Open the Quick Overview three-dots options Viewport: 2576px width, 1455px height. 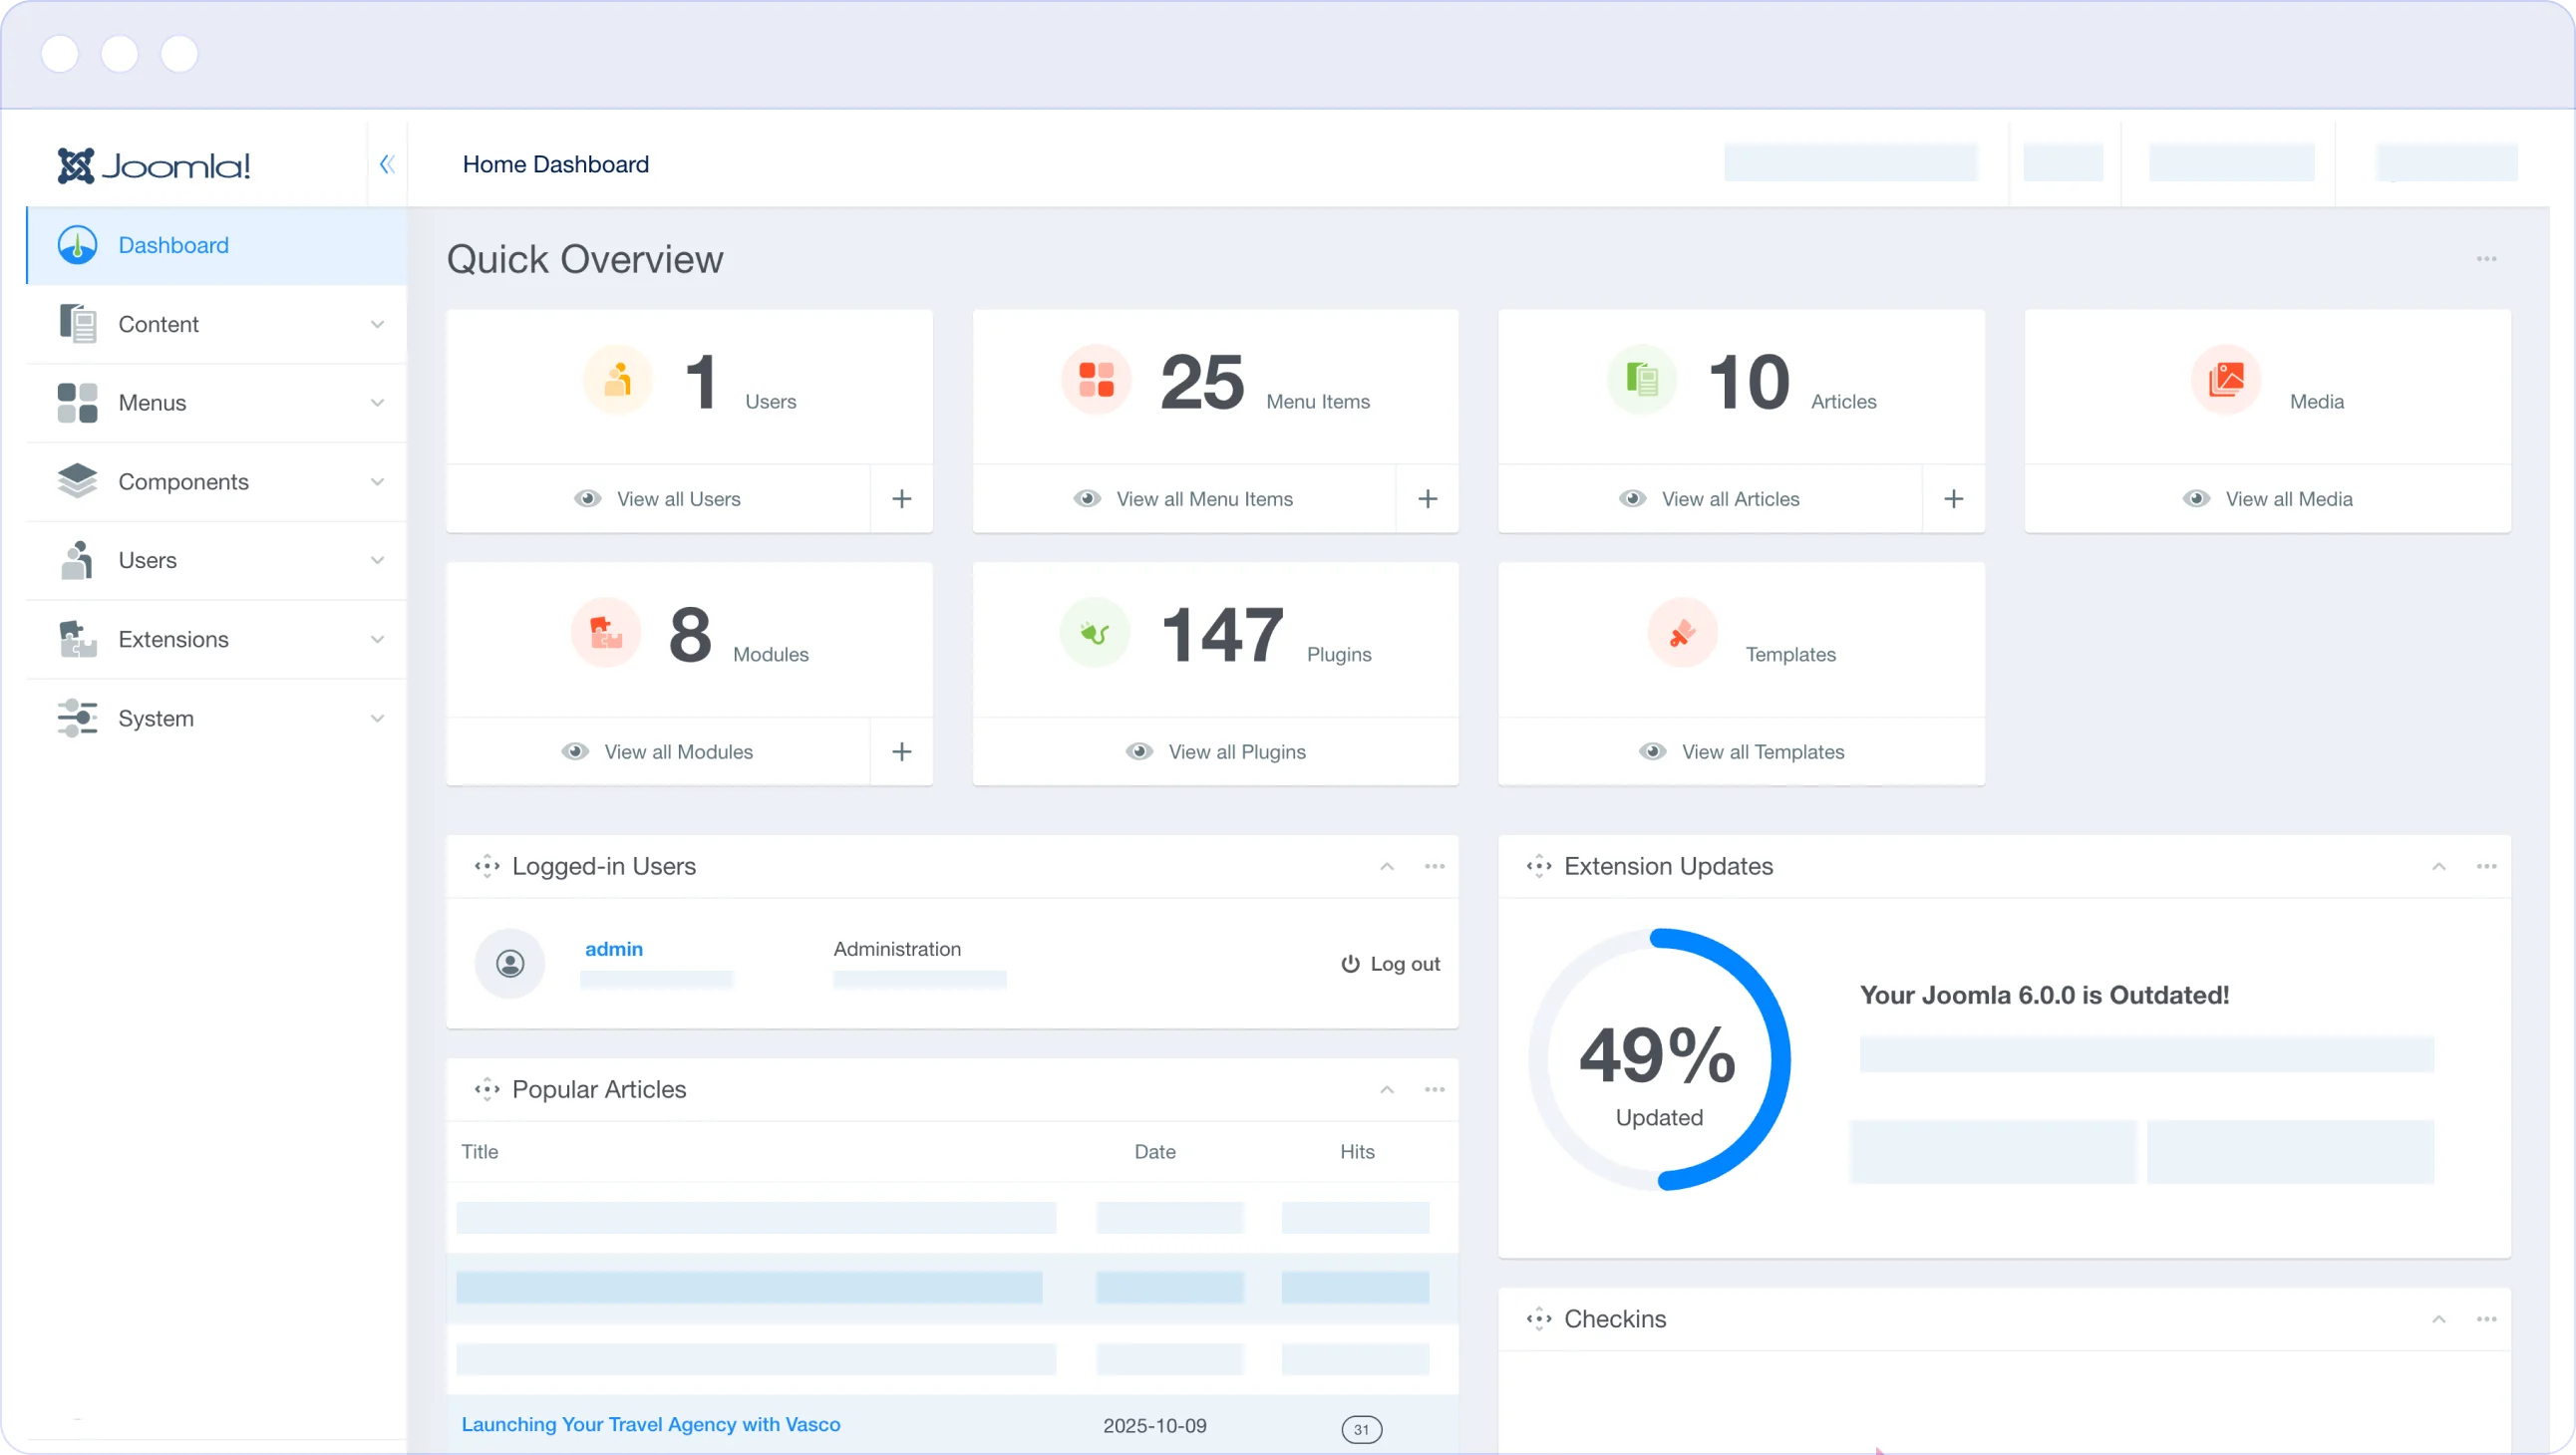tap(2486, 259)
